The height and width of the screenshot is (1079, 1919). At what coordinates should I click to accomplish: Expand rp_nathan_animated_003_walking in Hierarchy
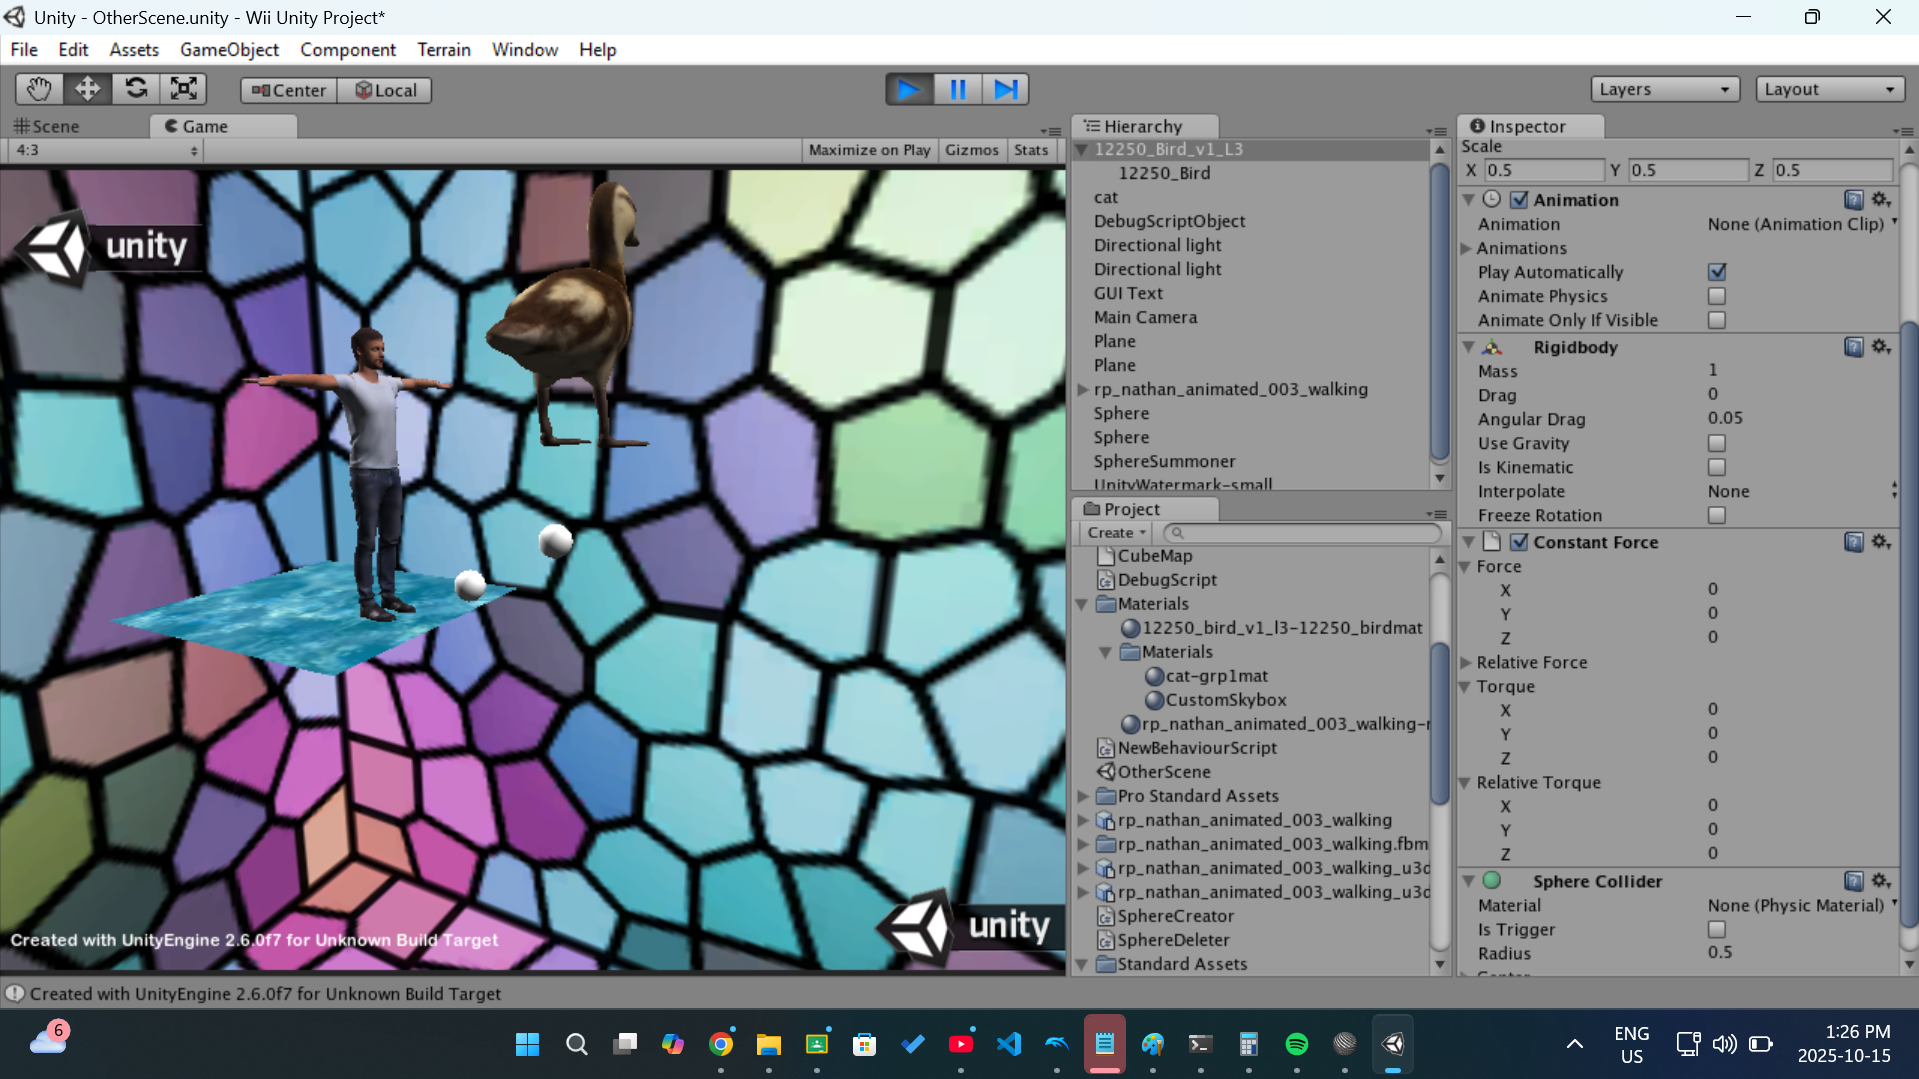point(1082,389)
